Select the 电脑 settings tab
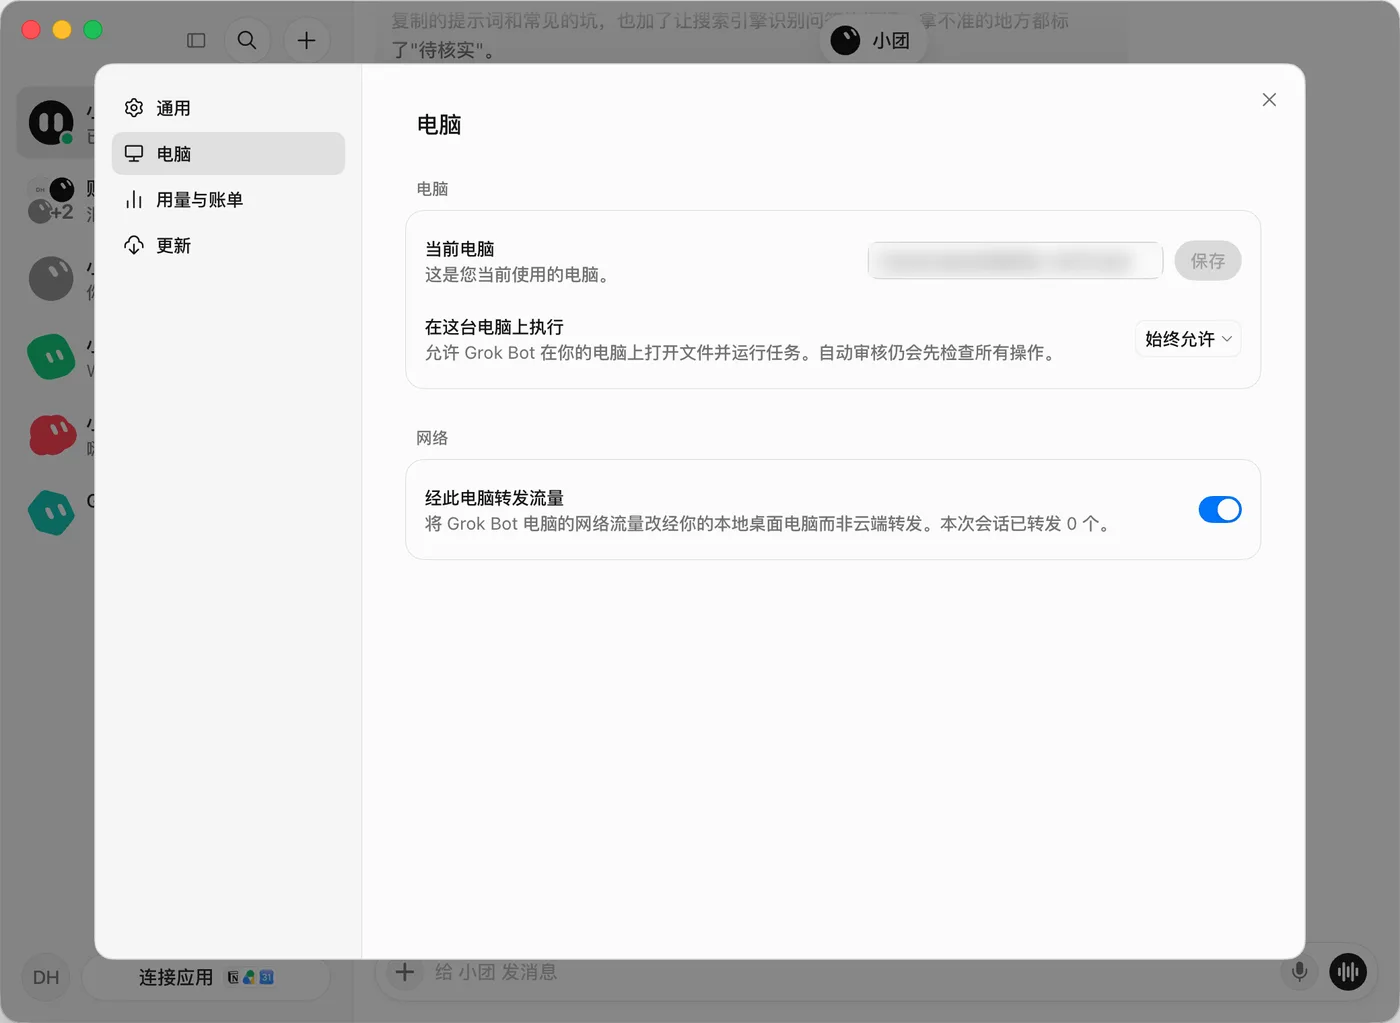 click(x=228, y=154)
